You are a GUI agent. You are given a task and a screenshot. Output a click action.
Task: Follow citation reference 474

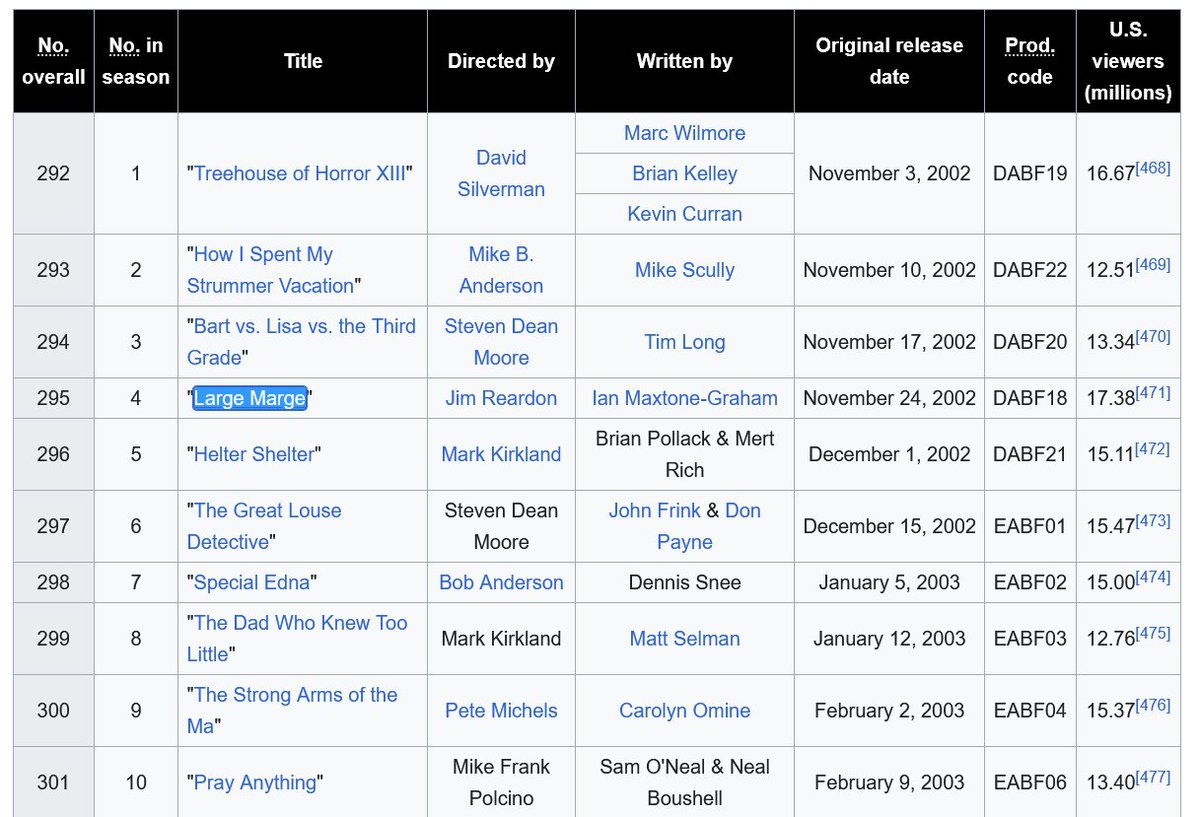pyautogui.click(x=1152, y=577)
